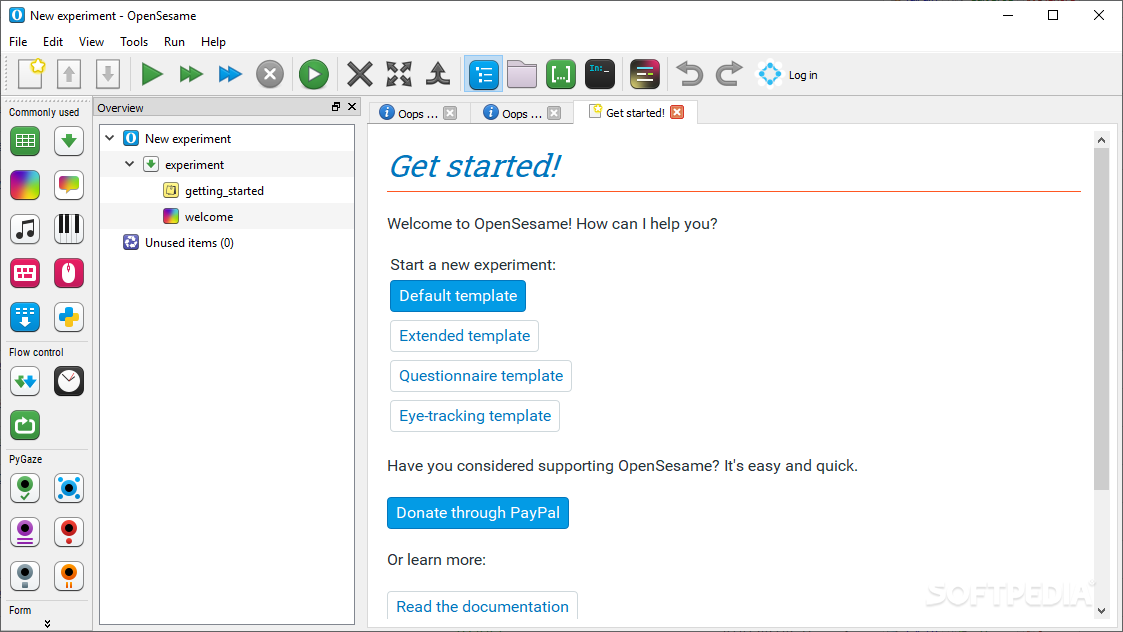Open the Run menu
Image resolution: width=1123 pixels, height=632 pixels.
pyautogui.click(x=174, y=42)
